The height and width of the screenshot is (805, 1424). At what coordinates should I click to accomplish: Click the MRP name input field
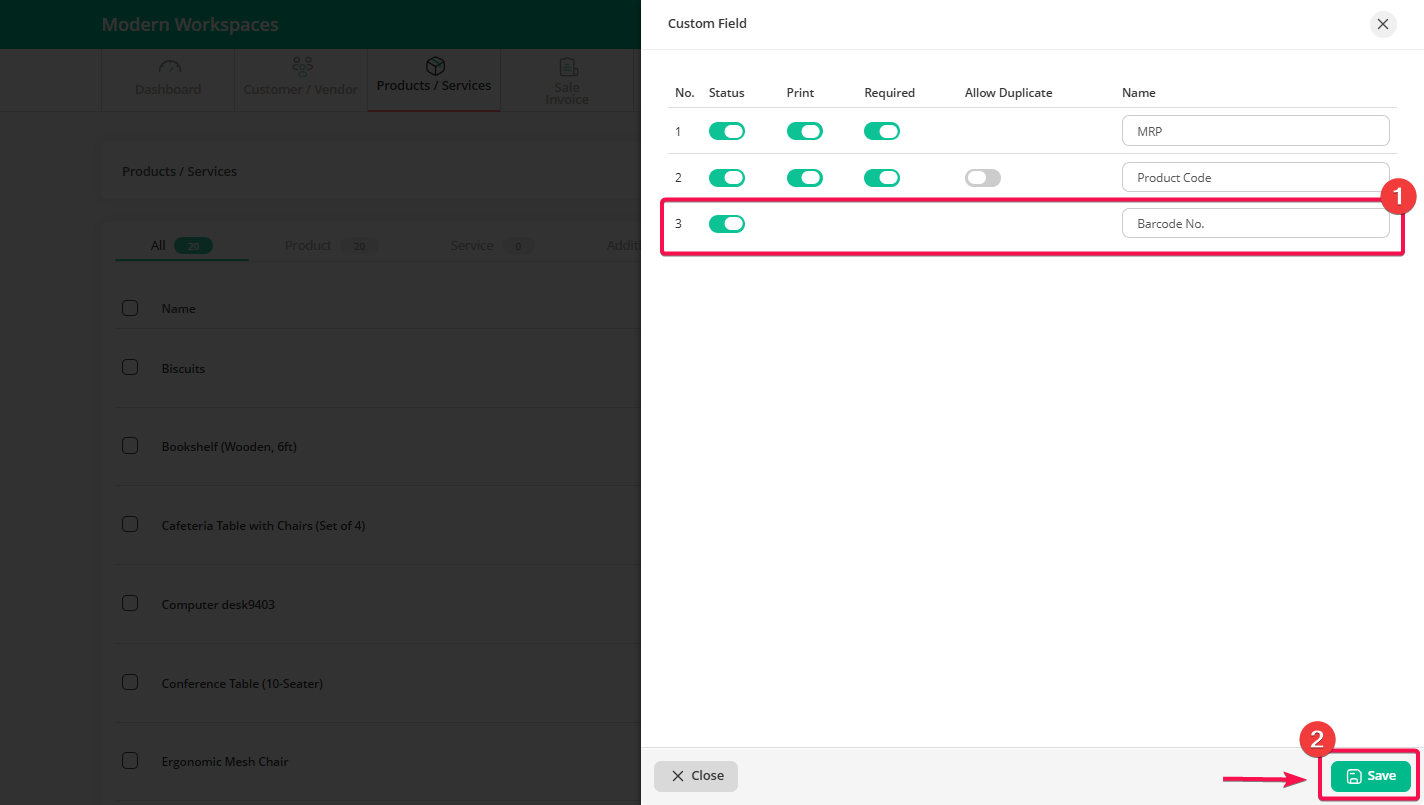click(1255, 131)
